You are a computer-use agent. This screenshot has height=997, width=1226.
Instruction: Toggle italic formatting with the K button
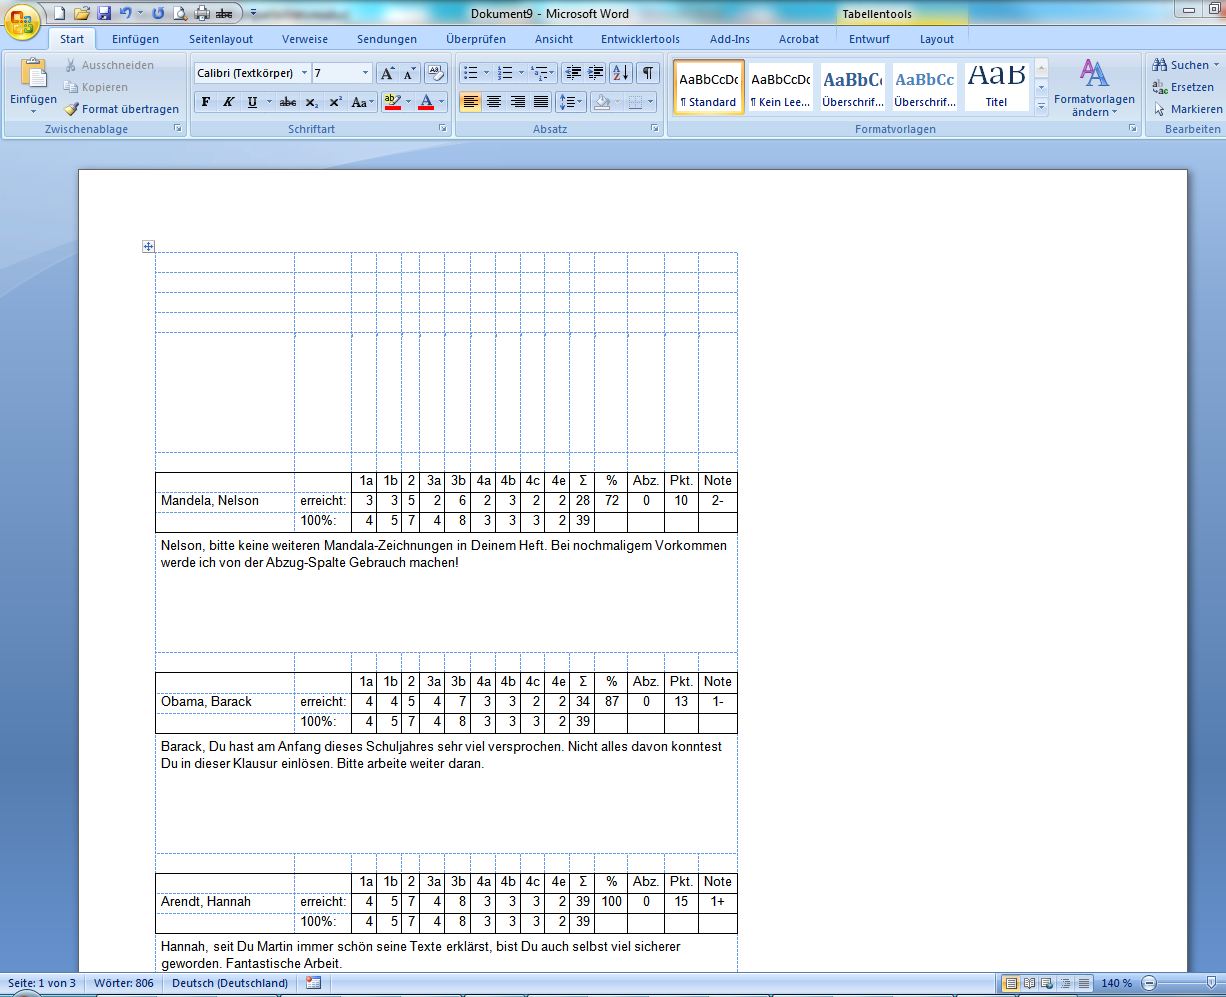[228, 102]
